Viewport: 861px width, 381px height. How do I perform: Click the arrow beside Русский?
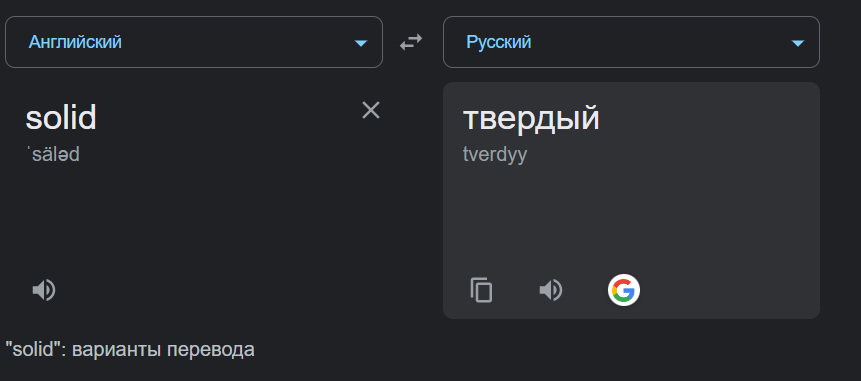(x=797, y=43)
